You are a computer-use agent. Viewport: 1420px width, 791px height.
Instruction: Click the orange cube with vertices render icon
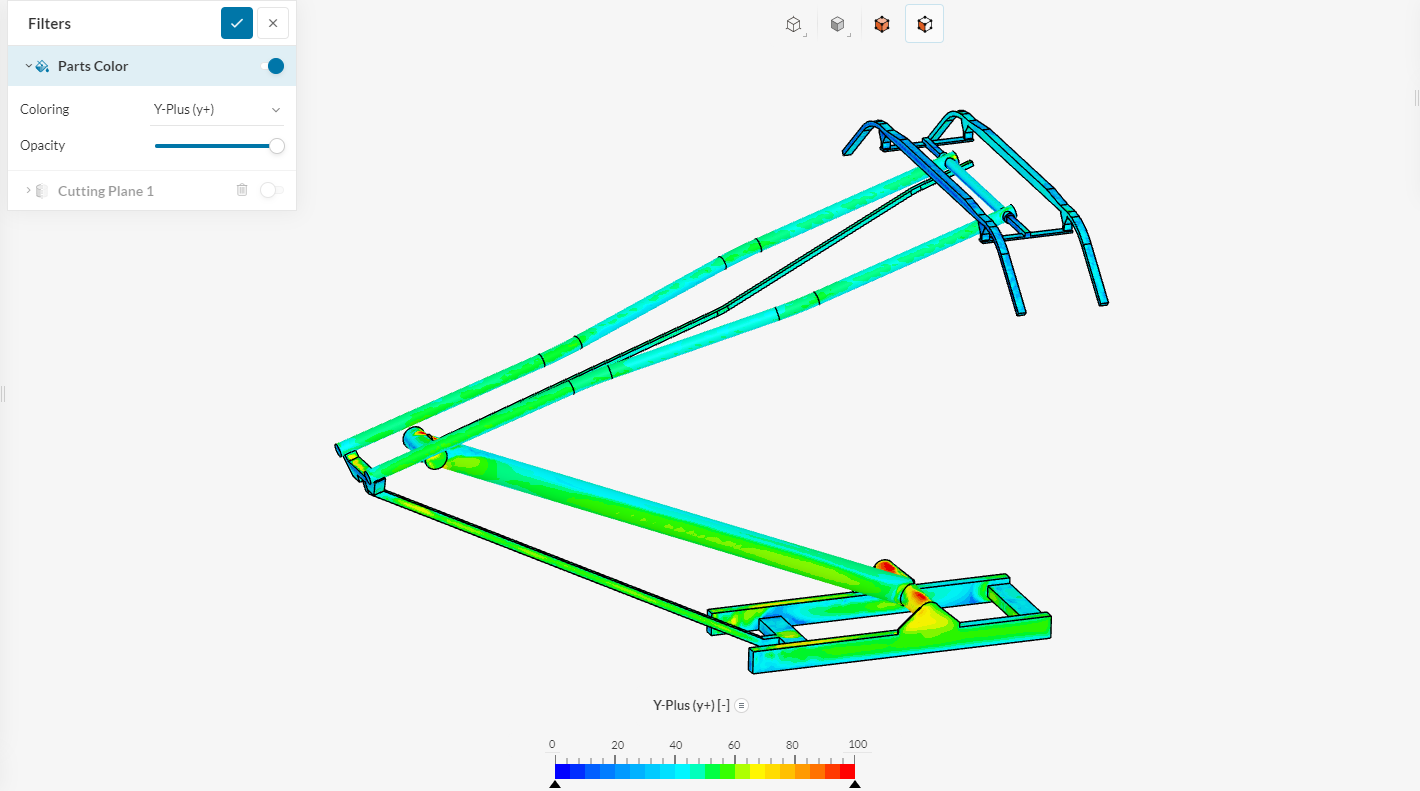881,23
